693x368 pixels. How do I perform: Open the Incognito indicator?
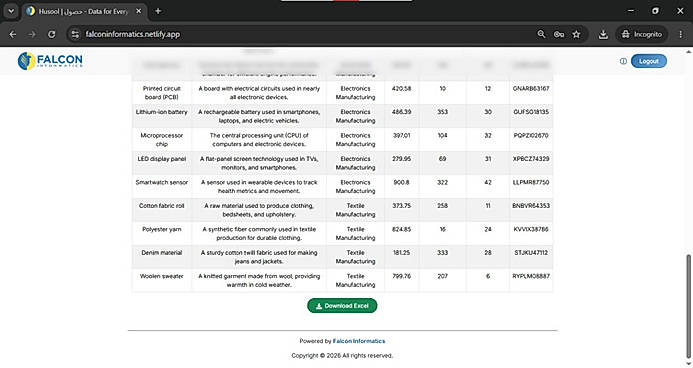pos(642,34)
